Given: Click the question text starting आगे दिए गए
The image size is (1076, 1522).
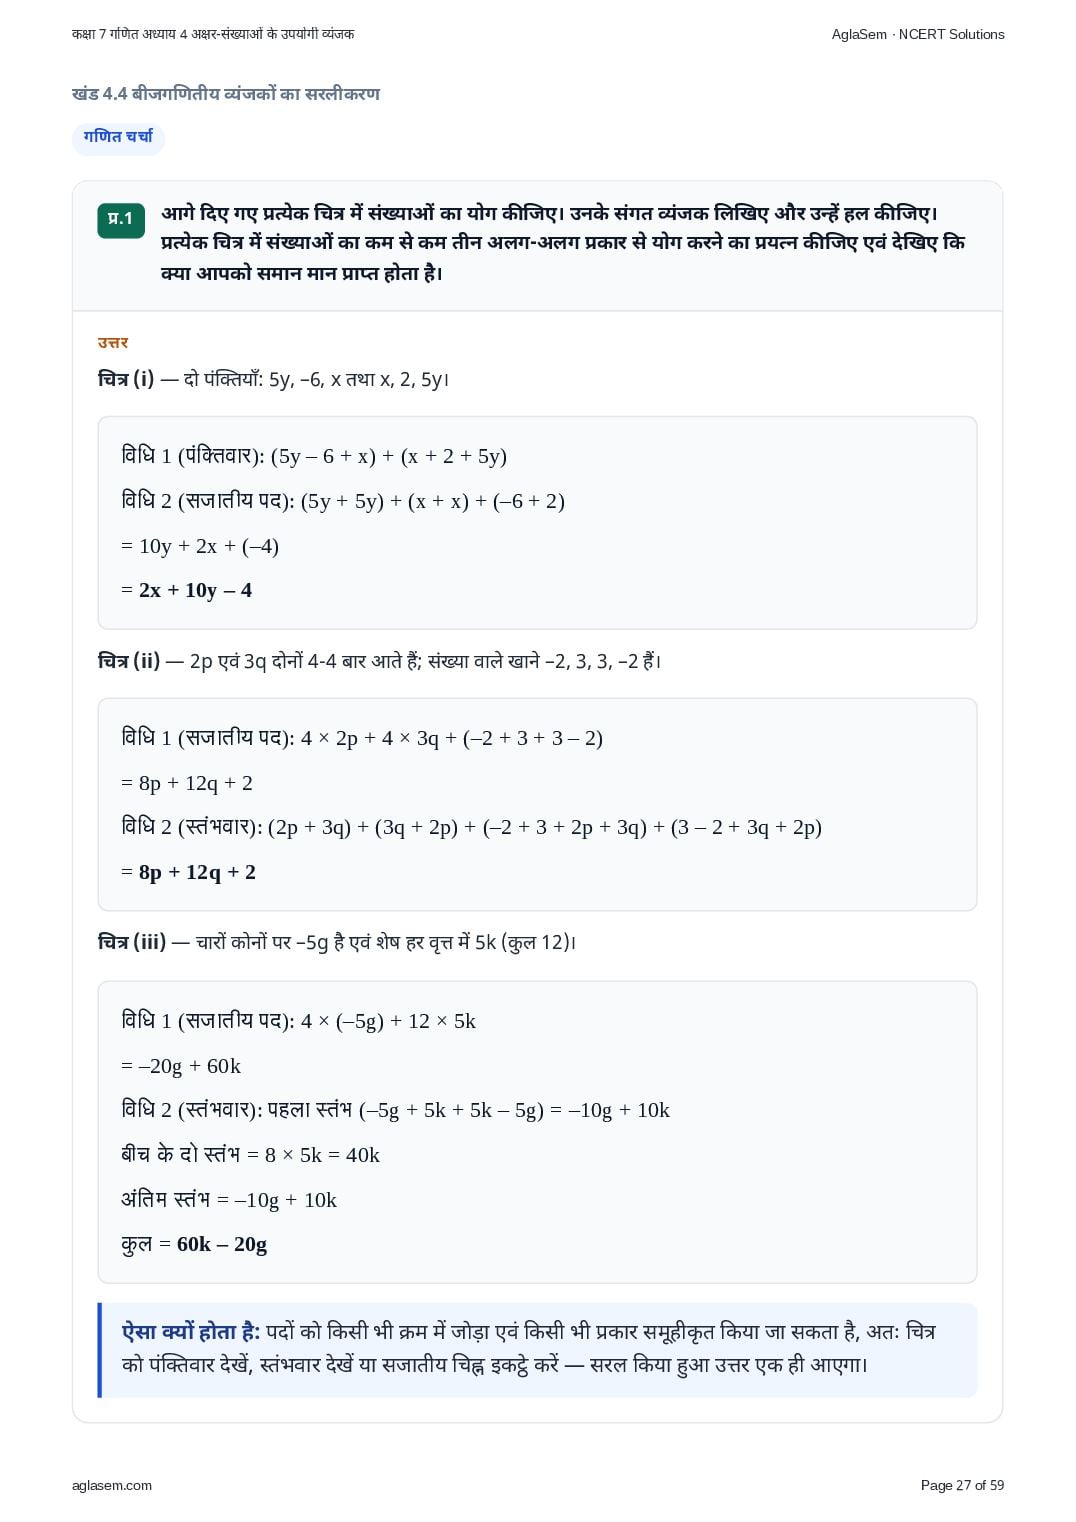Looking at the screenshot, I should click(563, 243).
